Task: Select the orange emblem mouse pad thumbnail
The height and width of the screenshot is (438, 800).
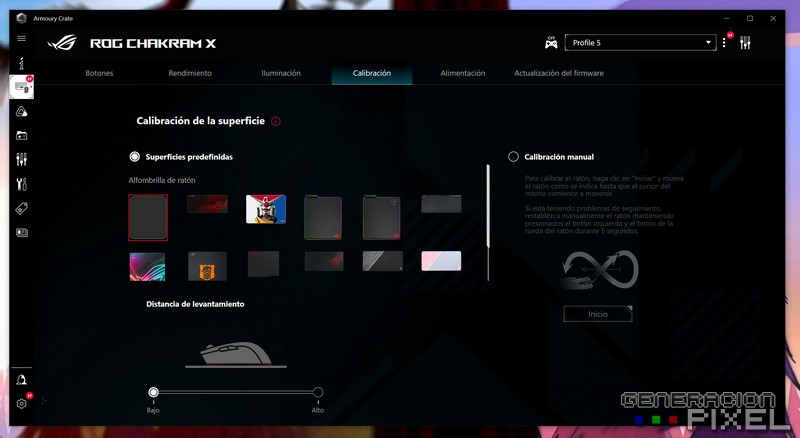Action: 207,266
